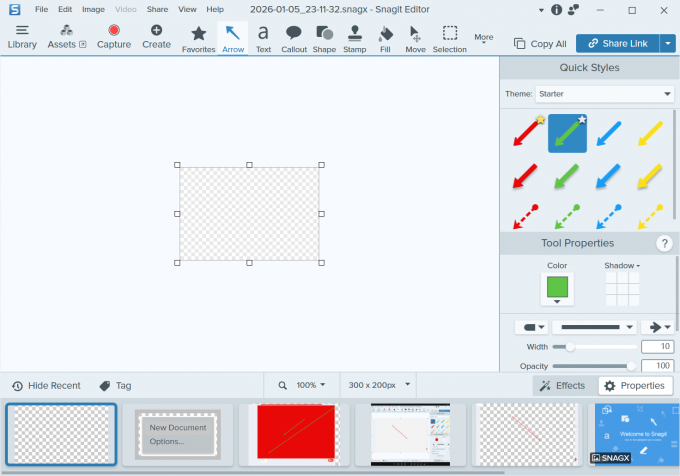680x476 pixels.
Task: Open the File menu
Action: 41,9
